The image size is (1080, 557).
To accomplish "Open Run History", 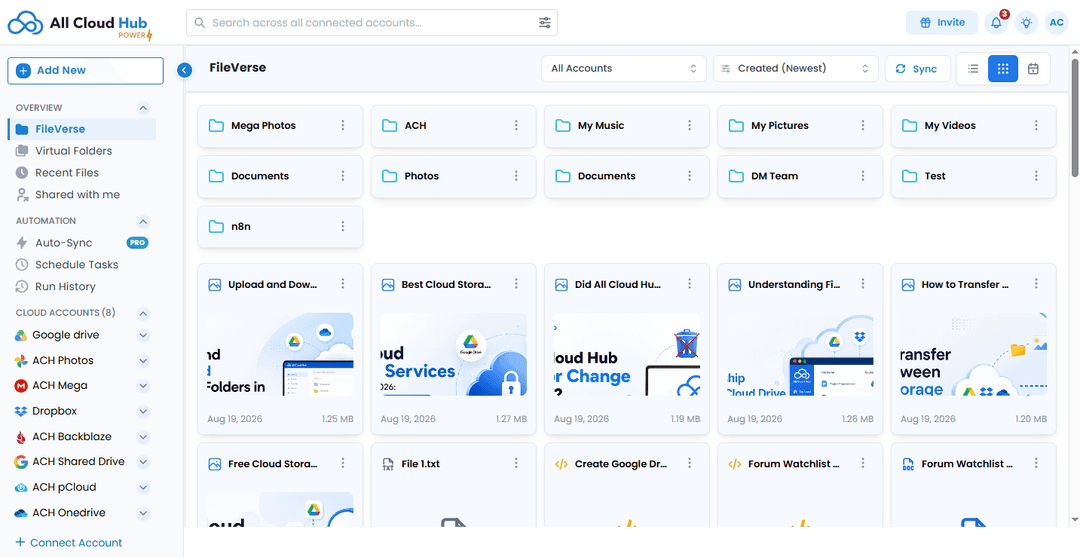I will point(65,286).
